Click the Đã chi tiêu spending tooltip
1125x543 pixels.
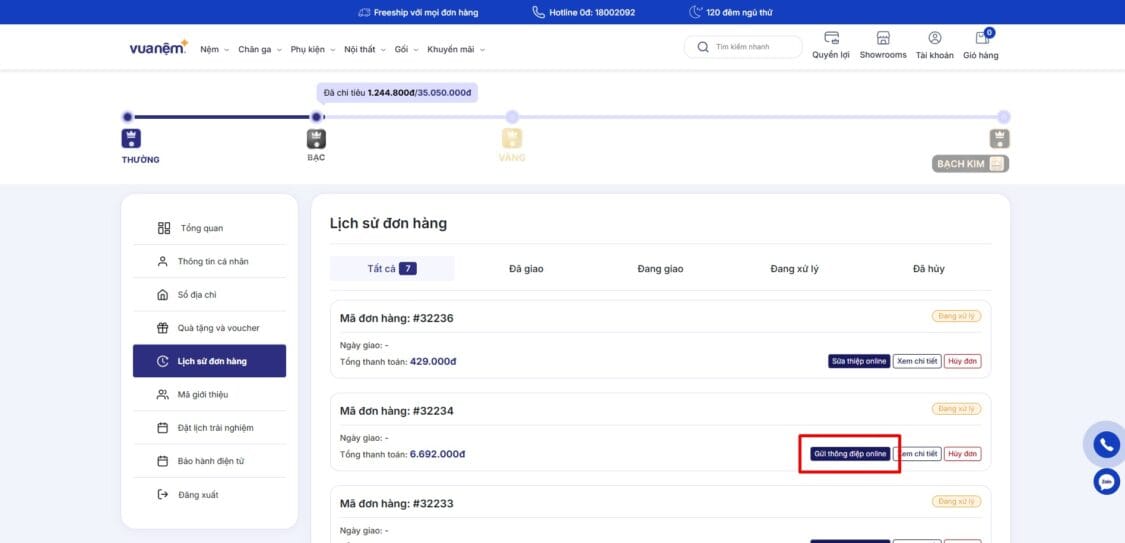point(397,93)
